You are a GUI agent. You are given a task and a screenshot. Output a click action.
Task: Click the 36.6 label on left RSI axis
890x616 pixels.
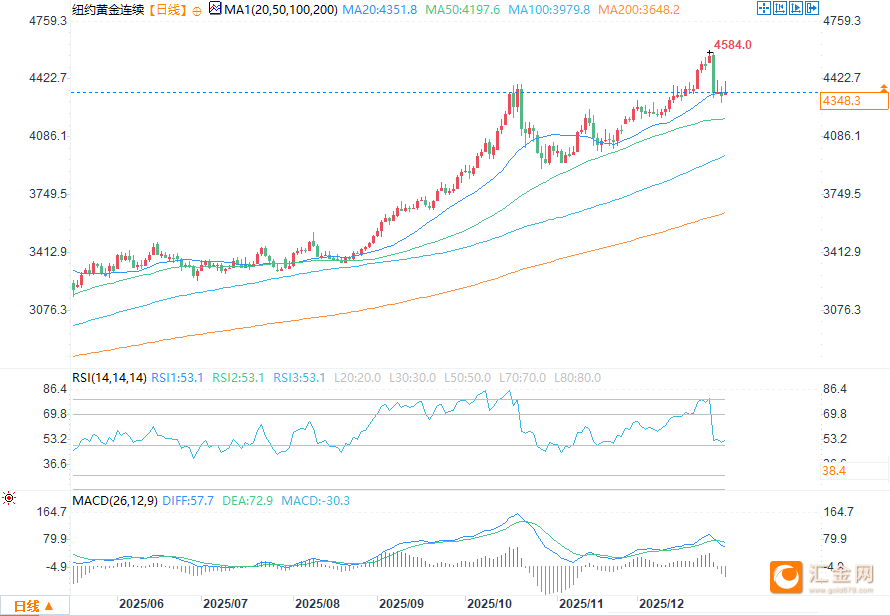(55, 464)
